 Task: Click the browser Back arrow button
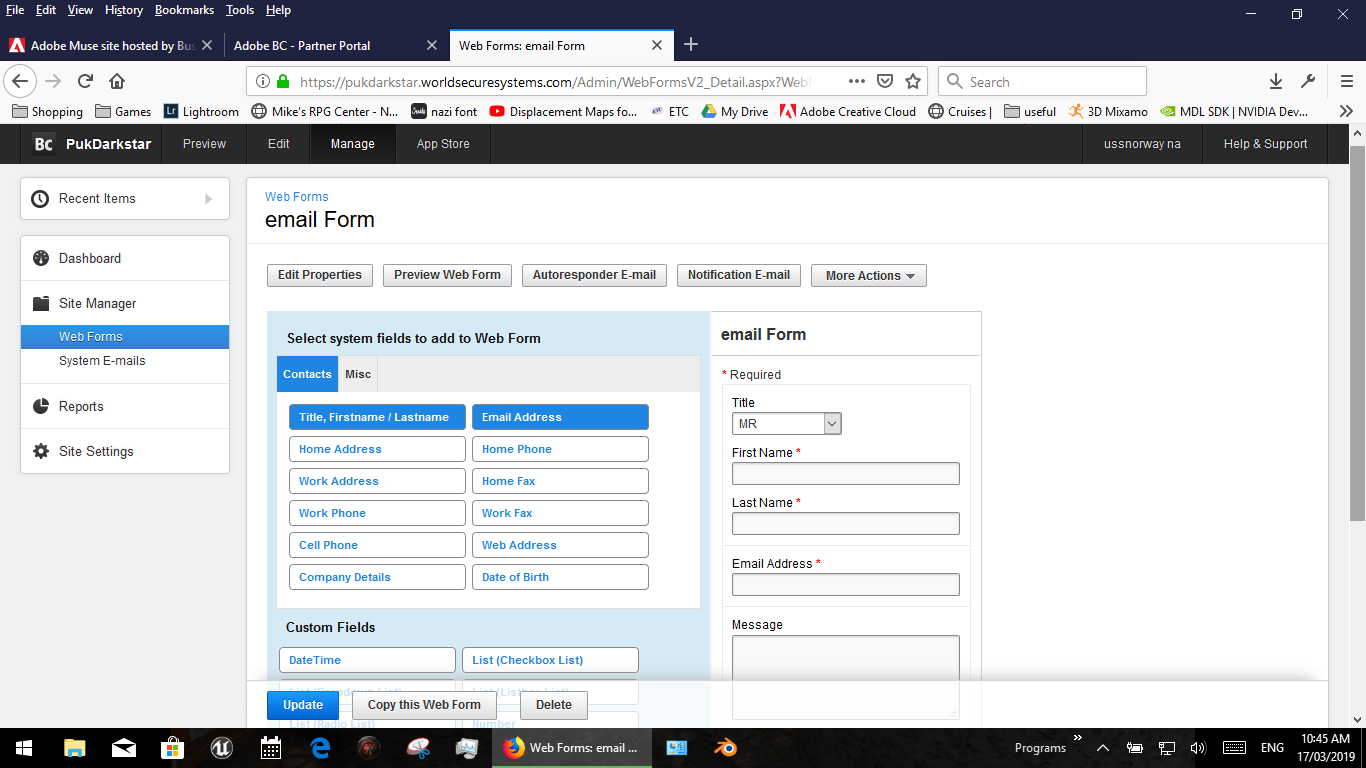coord(21,81)
